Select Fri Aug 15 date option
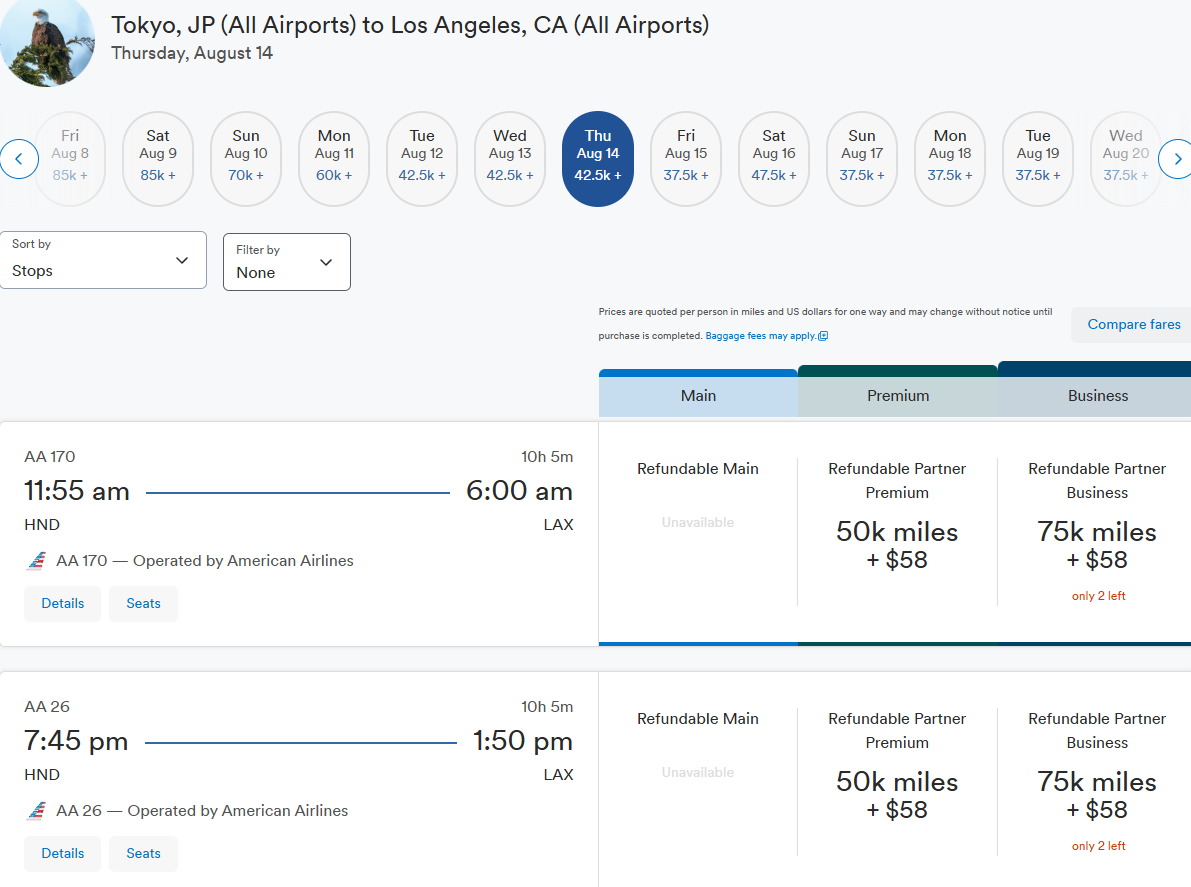Screen dimensions: 1191x887 pos(686,159)
